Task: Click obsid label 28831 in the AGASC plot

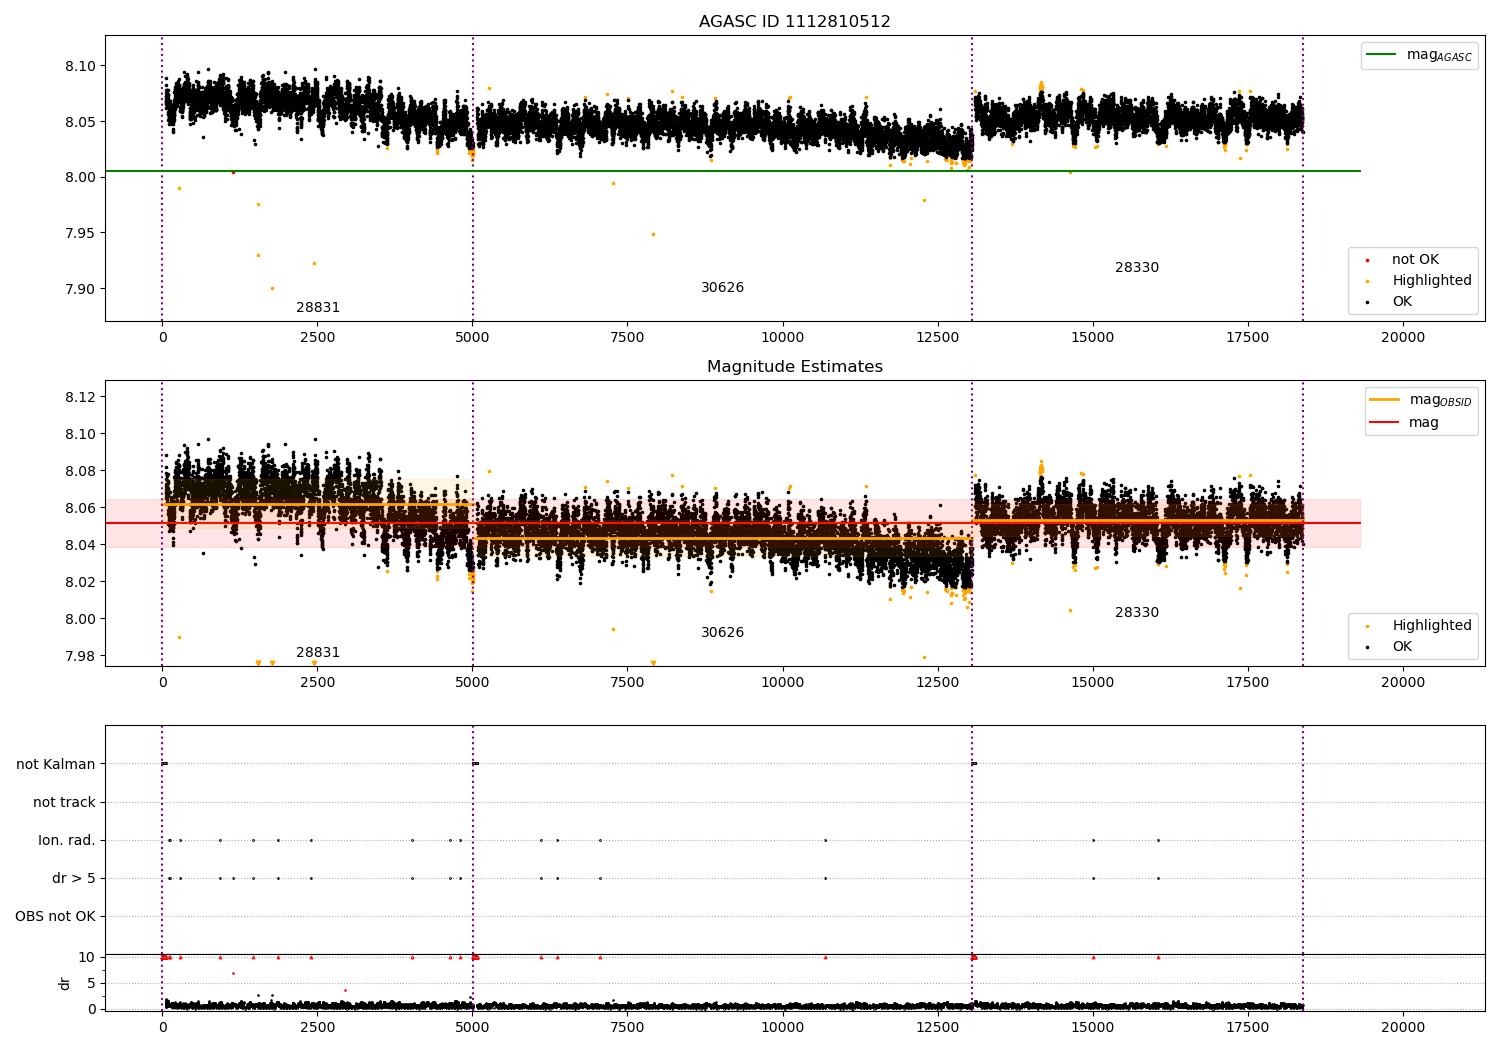Action: point(318,308)
